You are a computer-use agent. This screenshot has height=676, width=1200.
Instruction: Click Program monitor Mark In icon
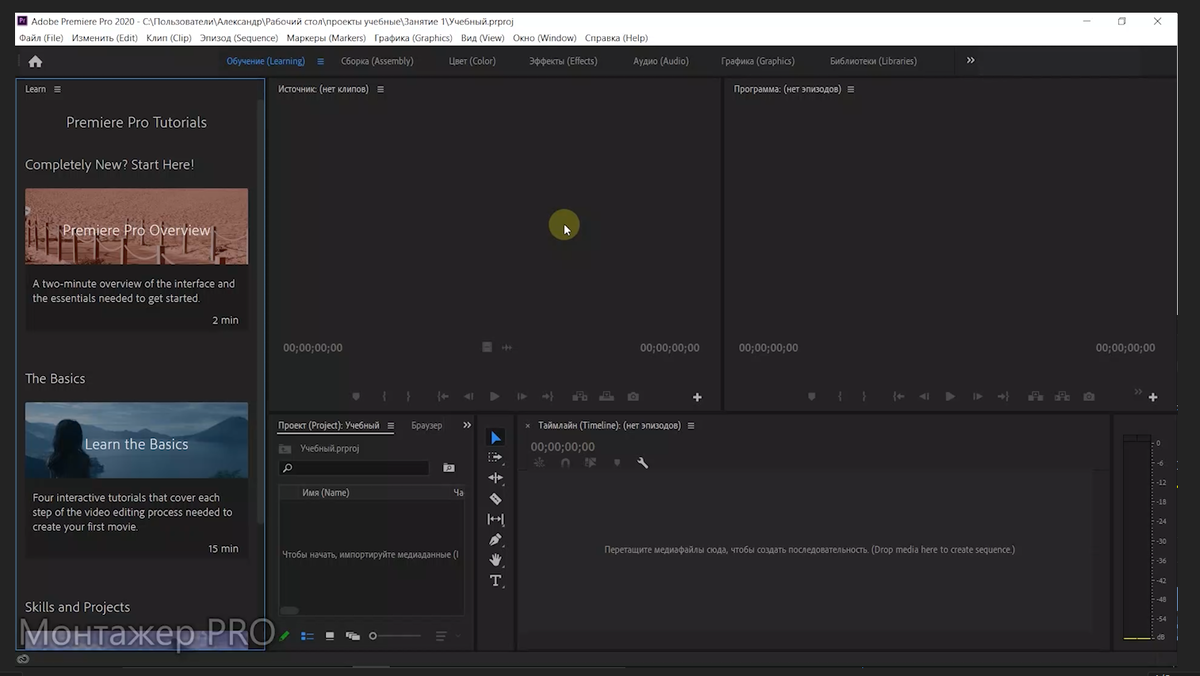tap(840, 397)
